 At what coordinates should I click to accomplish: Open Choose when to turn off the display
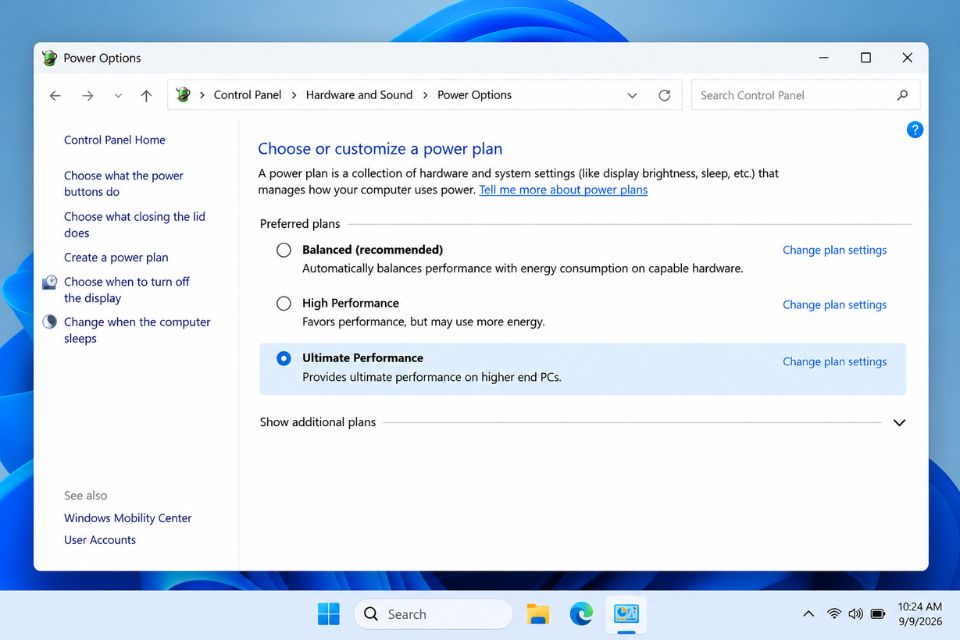point(127,290)
